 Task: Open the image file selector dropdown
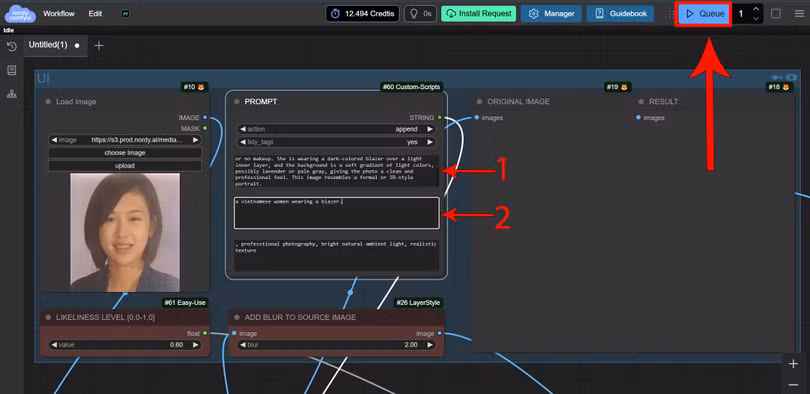124,140
